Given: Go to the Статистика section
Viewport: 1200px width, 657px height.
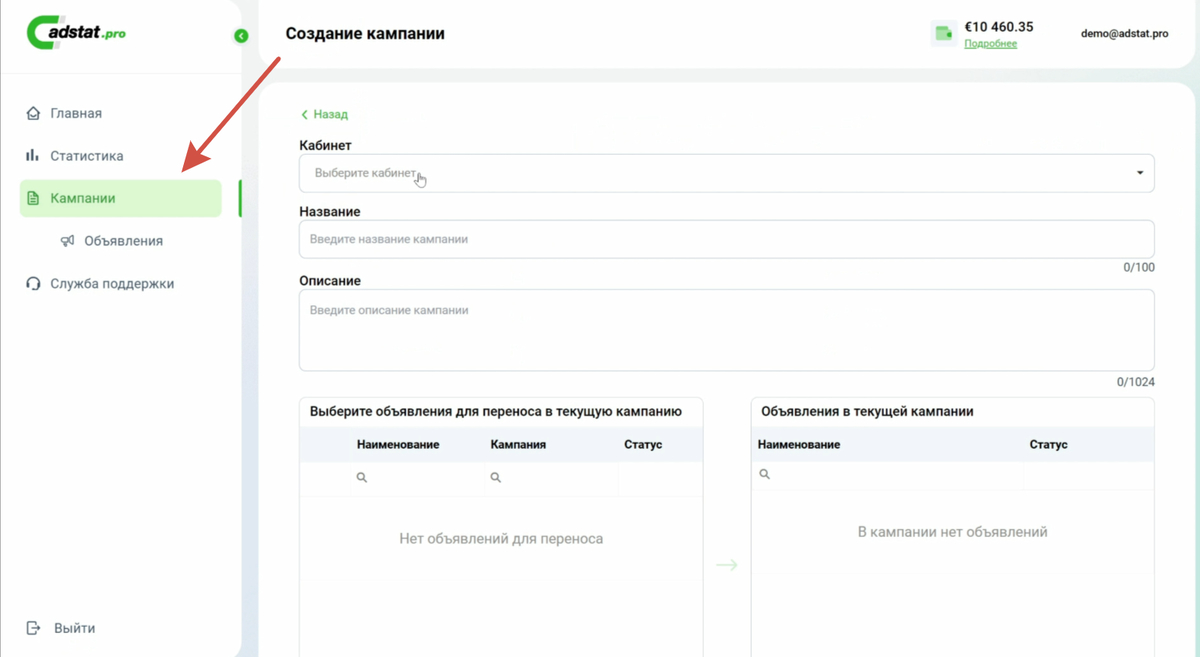Looking at the screenshot, I should [87, 156].
